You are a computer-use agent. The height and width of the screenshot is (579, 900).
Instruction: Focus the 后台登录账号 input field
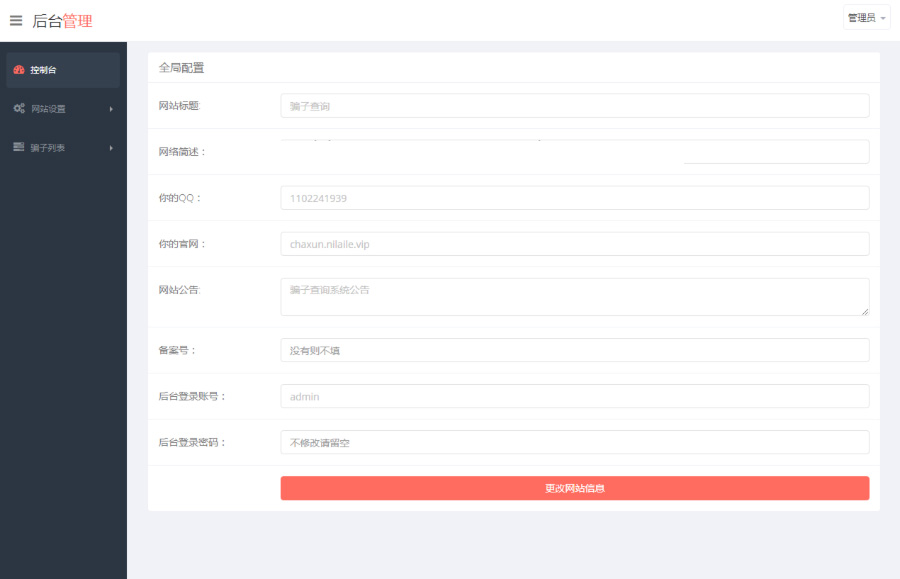[x=574, y=396]
